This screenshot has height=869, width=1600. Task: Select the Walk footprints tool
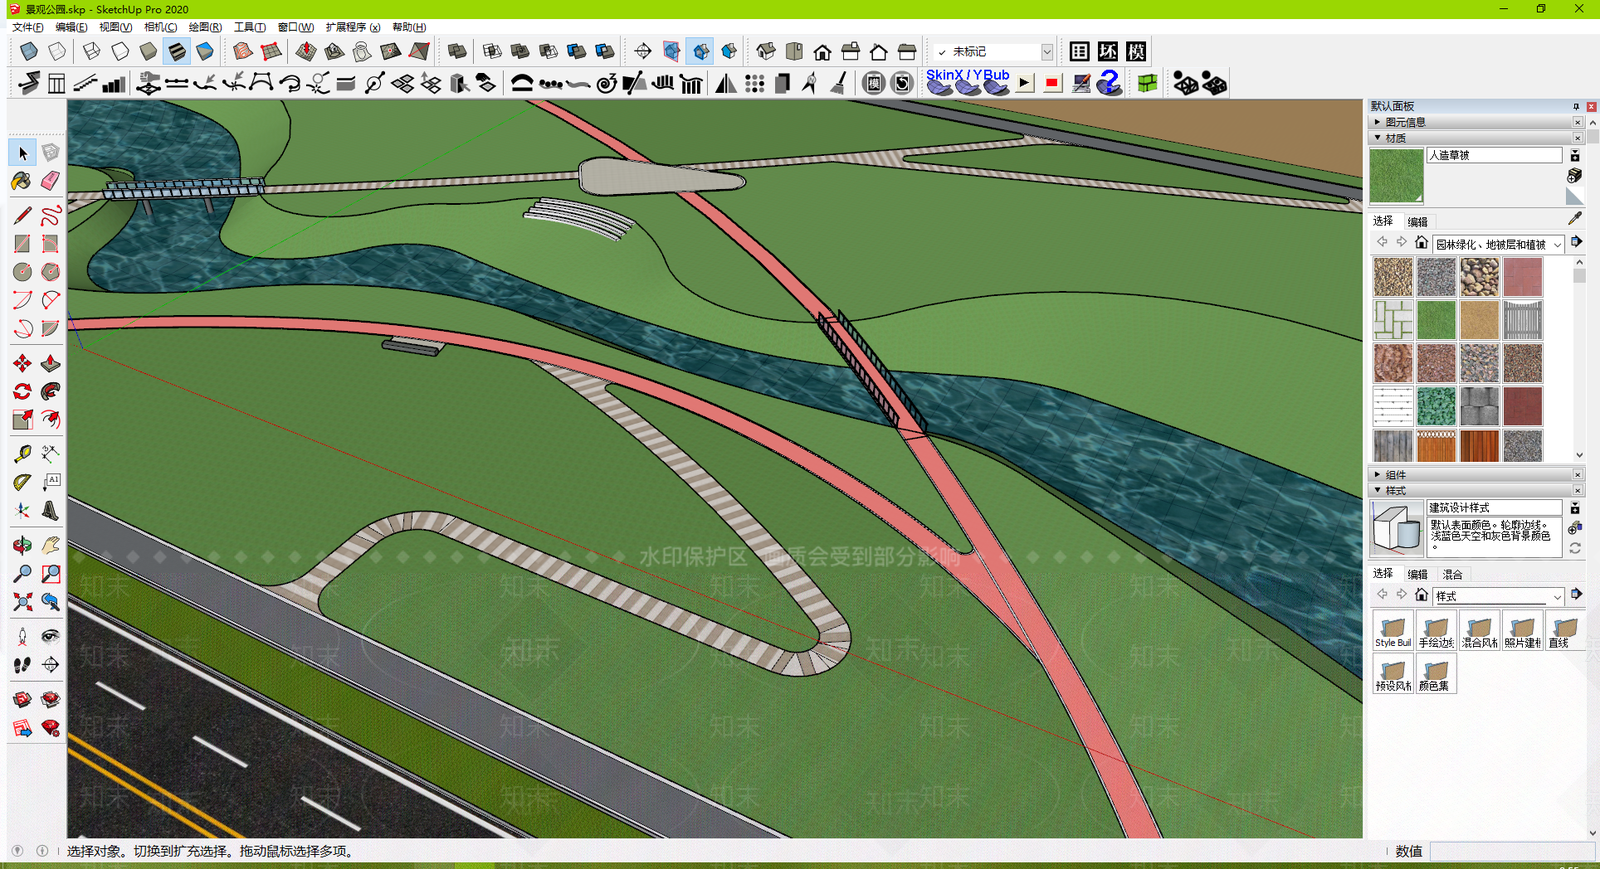(x=22, y=664)
